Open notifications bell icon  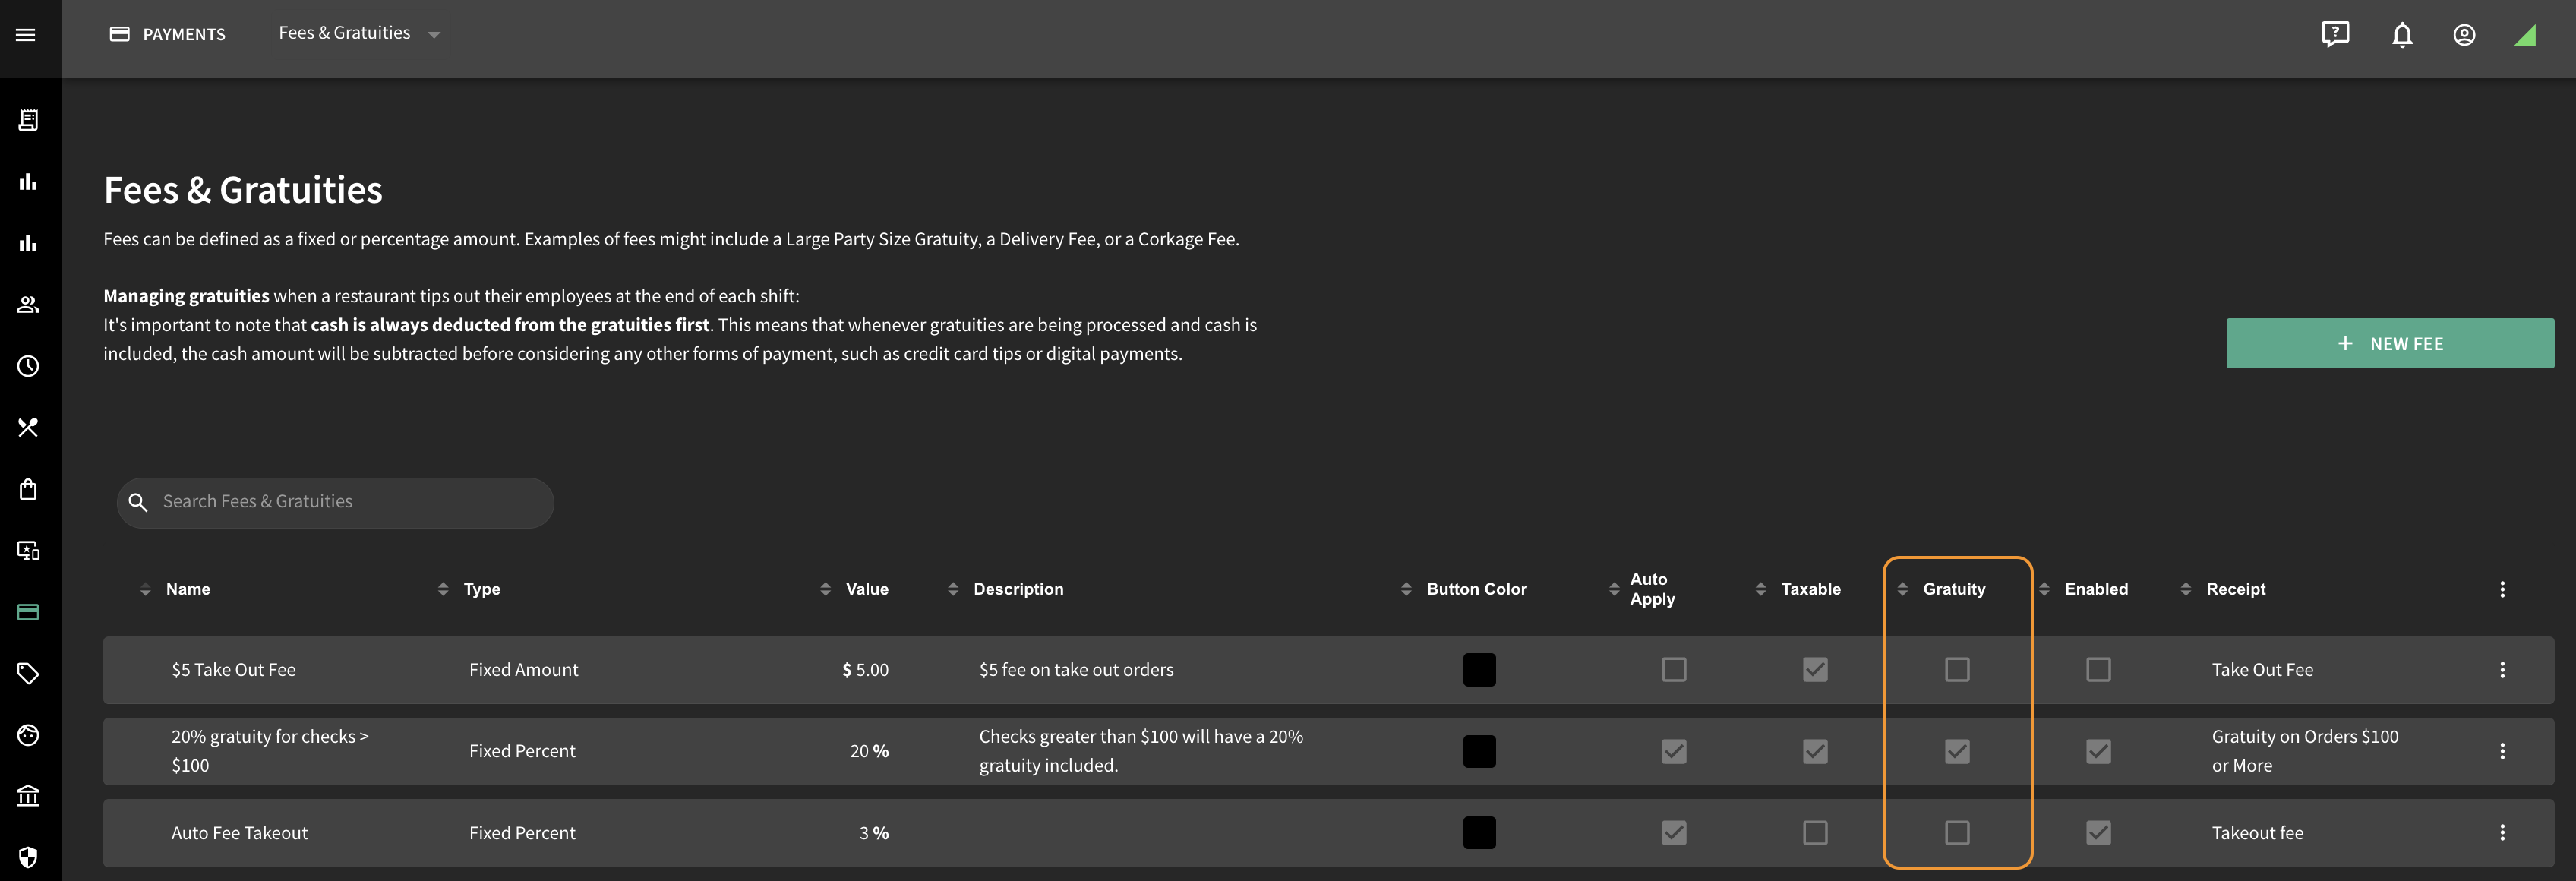2402,35
